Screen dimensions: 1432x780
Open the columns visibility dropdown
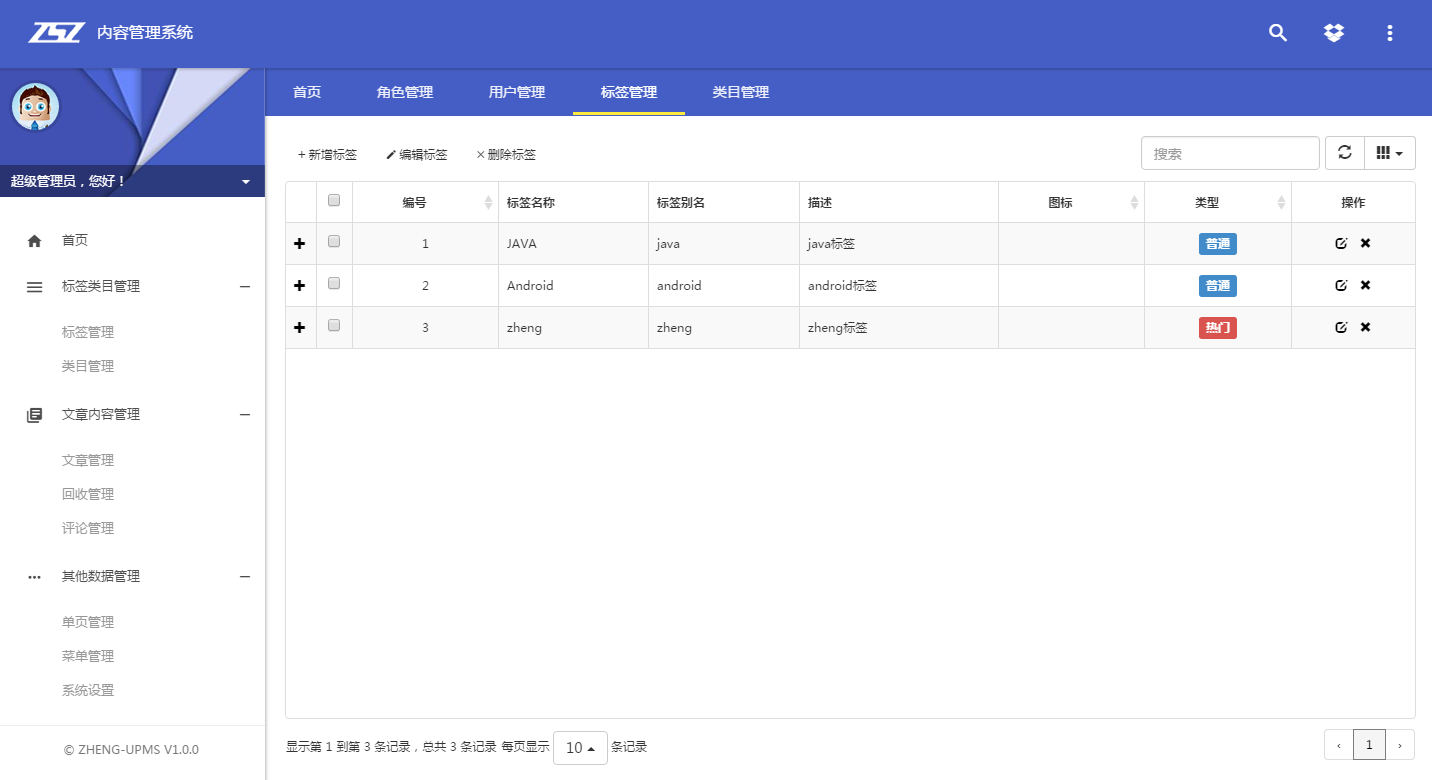(1390, 153)
